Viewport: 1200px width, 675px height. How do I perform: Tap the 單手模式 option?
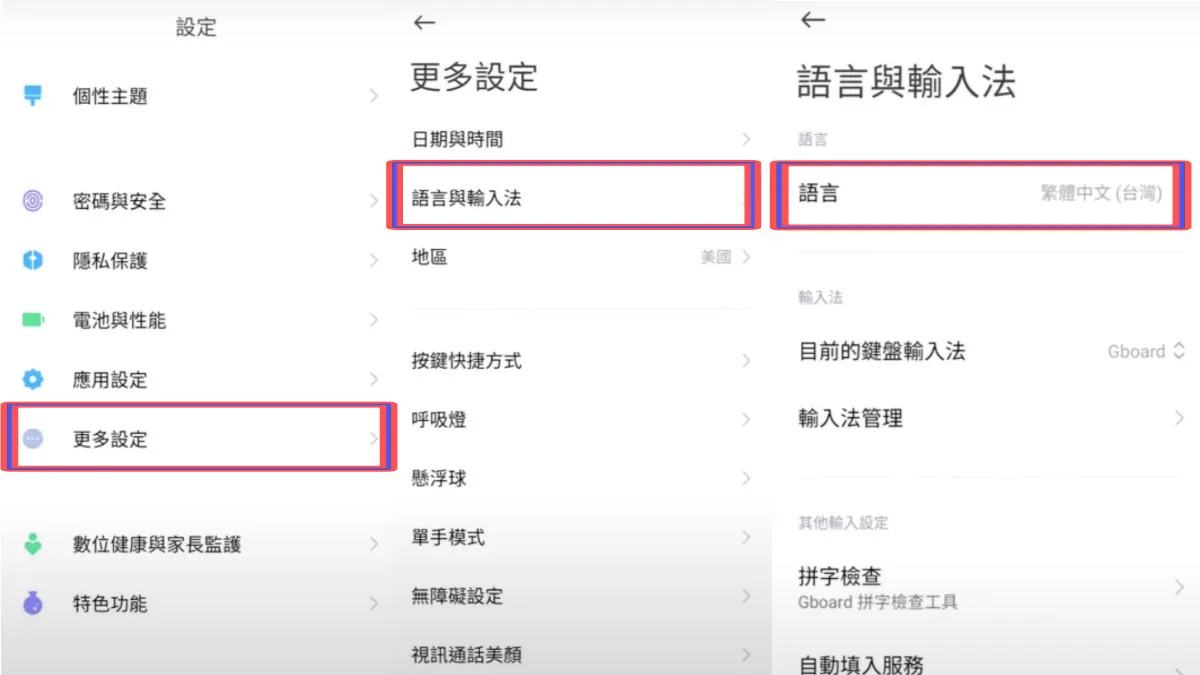click(x=580, y=537)
